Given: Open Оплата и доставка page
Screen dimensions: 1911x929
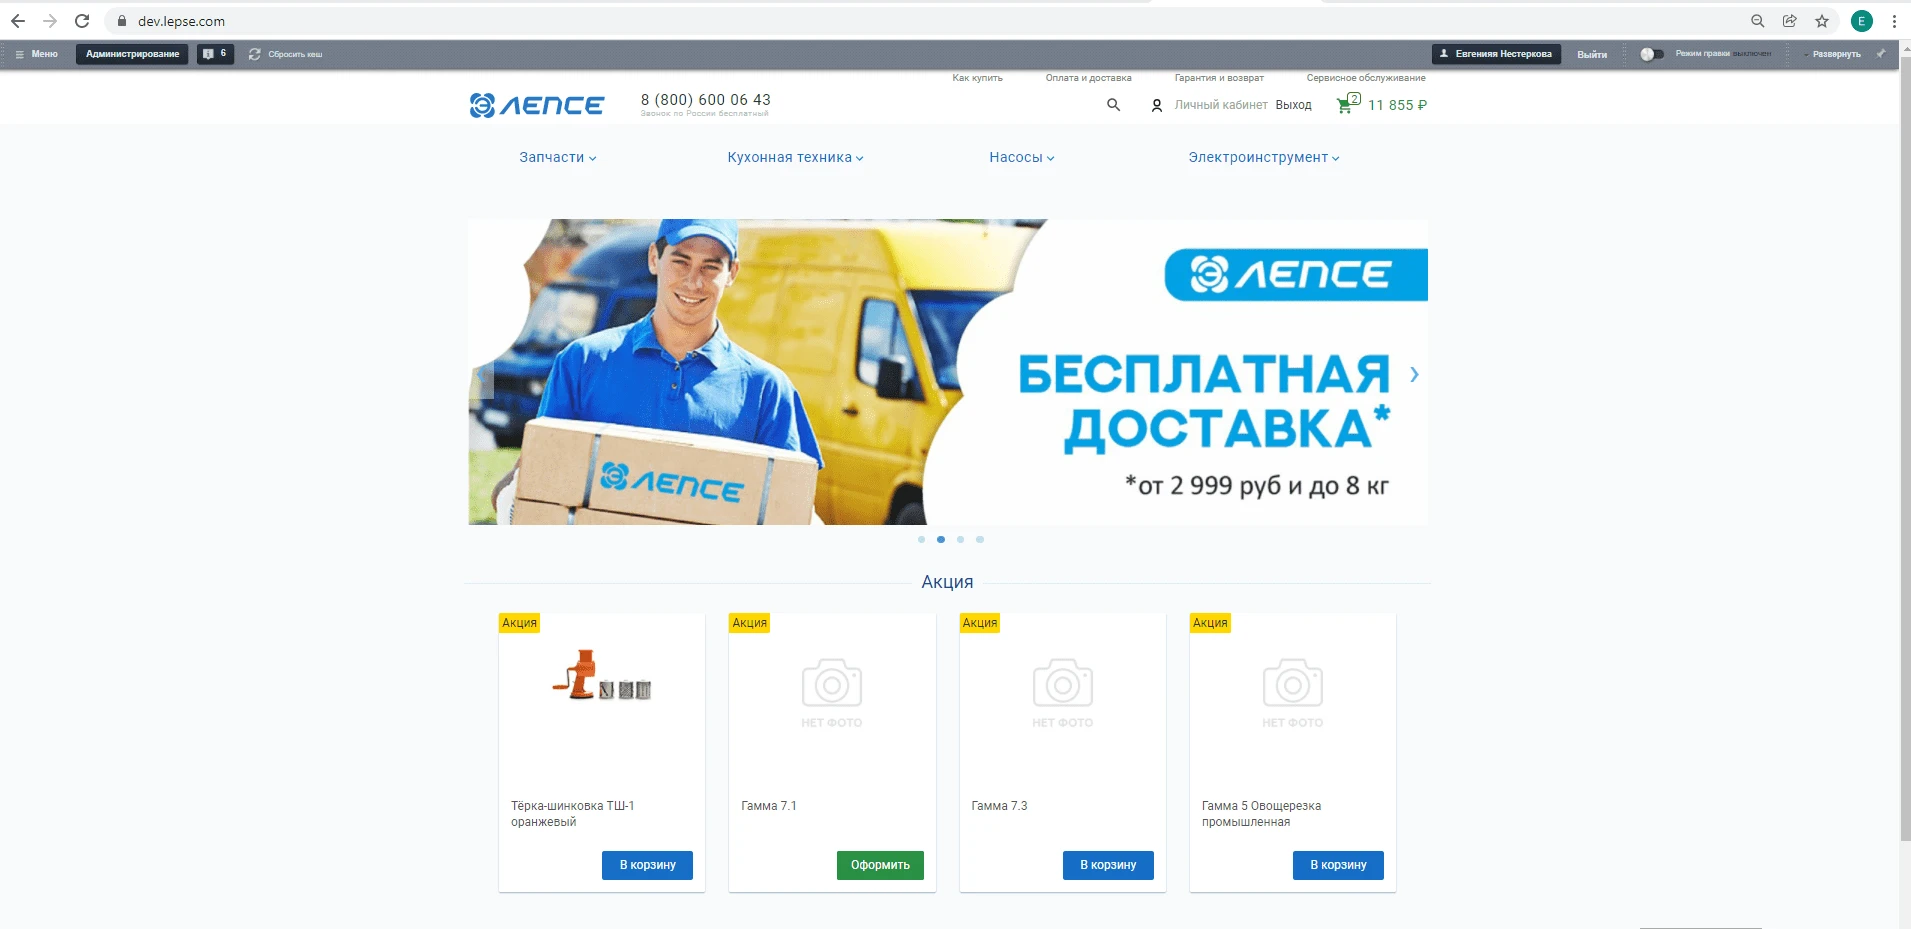Looking at the screenshot, I should pos(1088,78).
